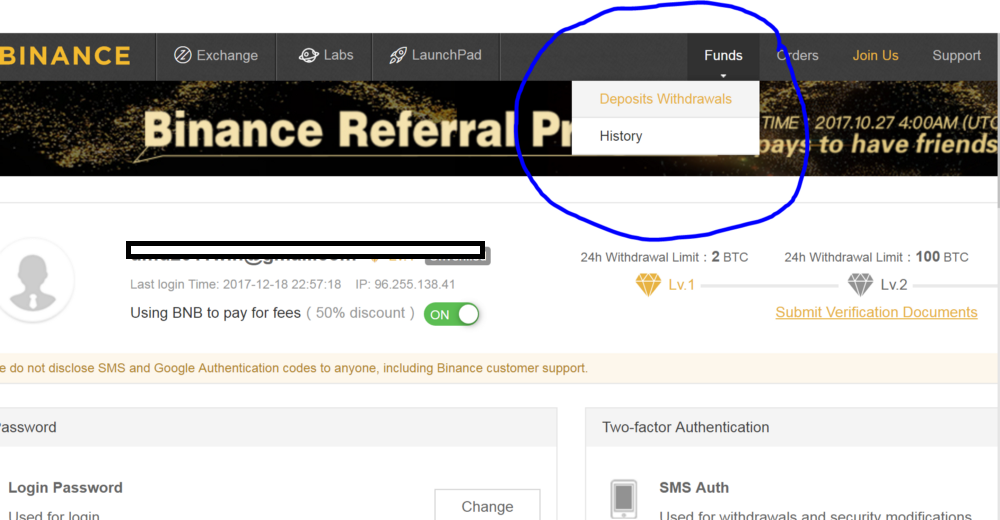This screenshot has width=1000, height=520.
Task: Click the Lv.2 level label
Action: click(893, 285)
